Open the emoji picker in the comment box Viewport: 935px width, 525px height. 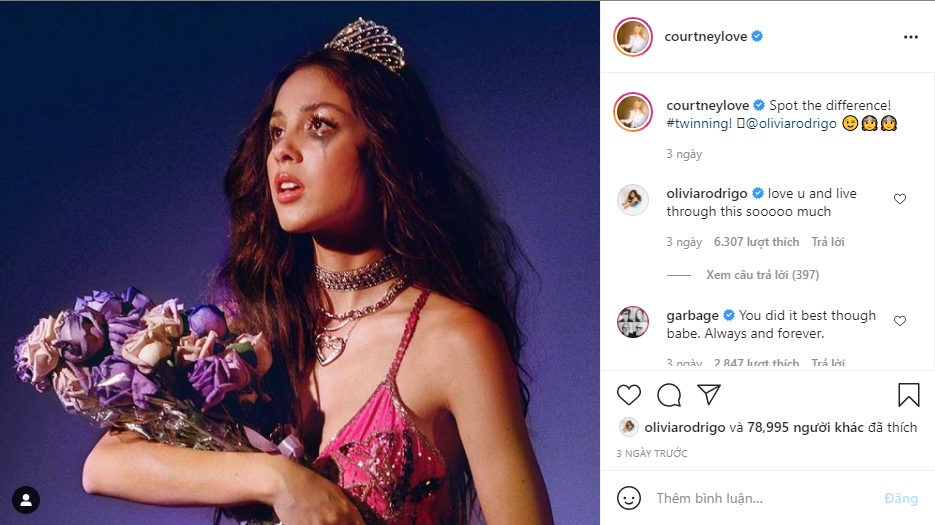(x=629, y=497)
